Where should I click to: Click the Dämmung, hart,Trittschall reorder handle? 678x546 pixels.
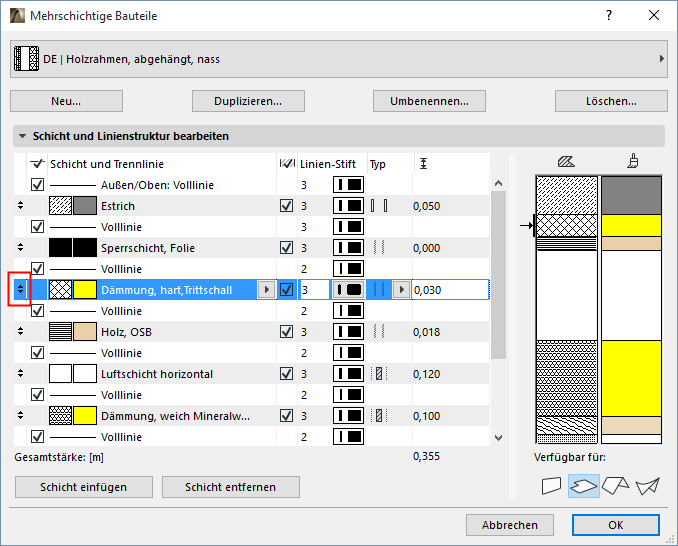[20, 290]
